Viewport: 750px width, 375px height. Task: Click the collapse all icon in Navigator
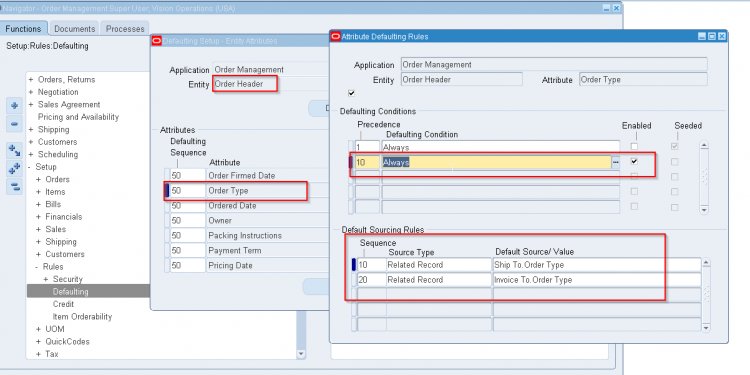[14, 187]
